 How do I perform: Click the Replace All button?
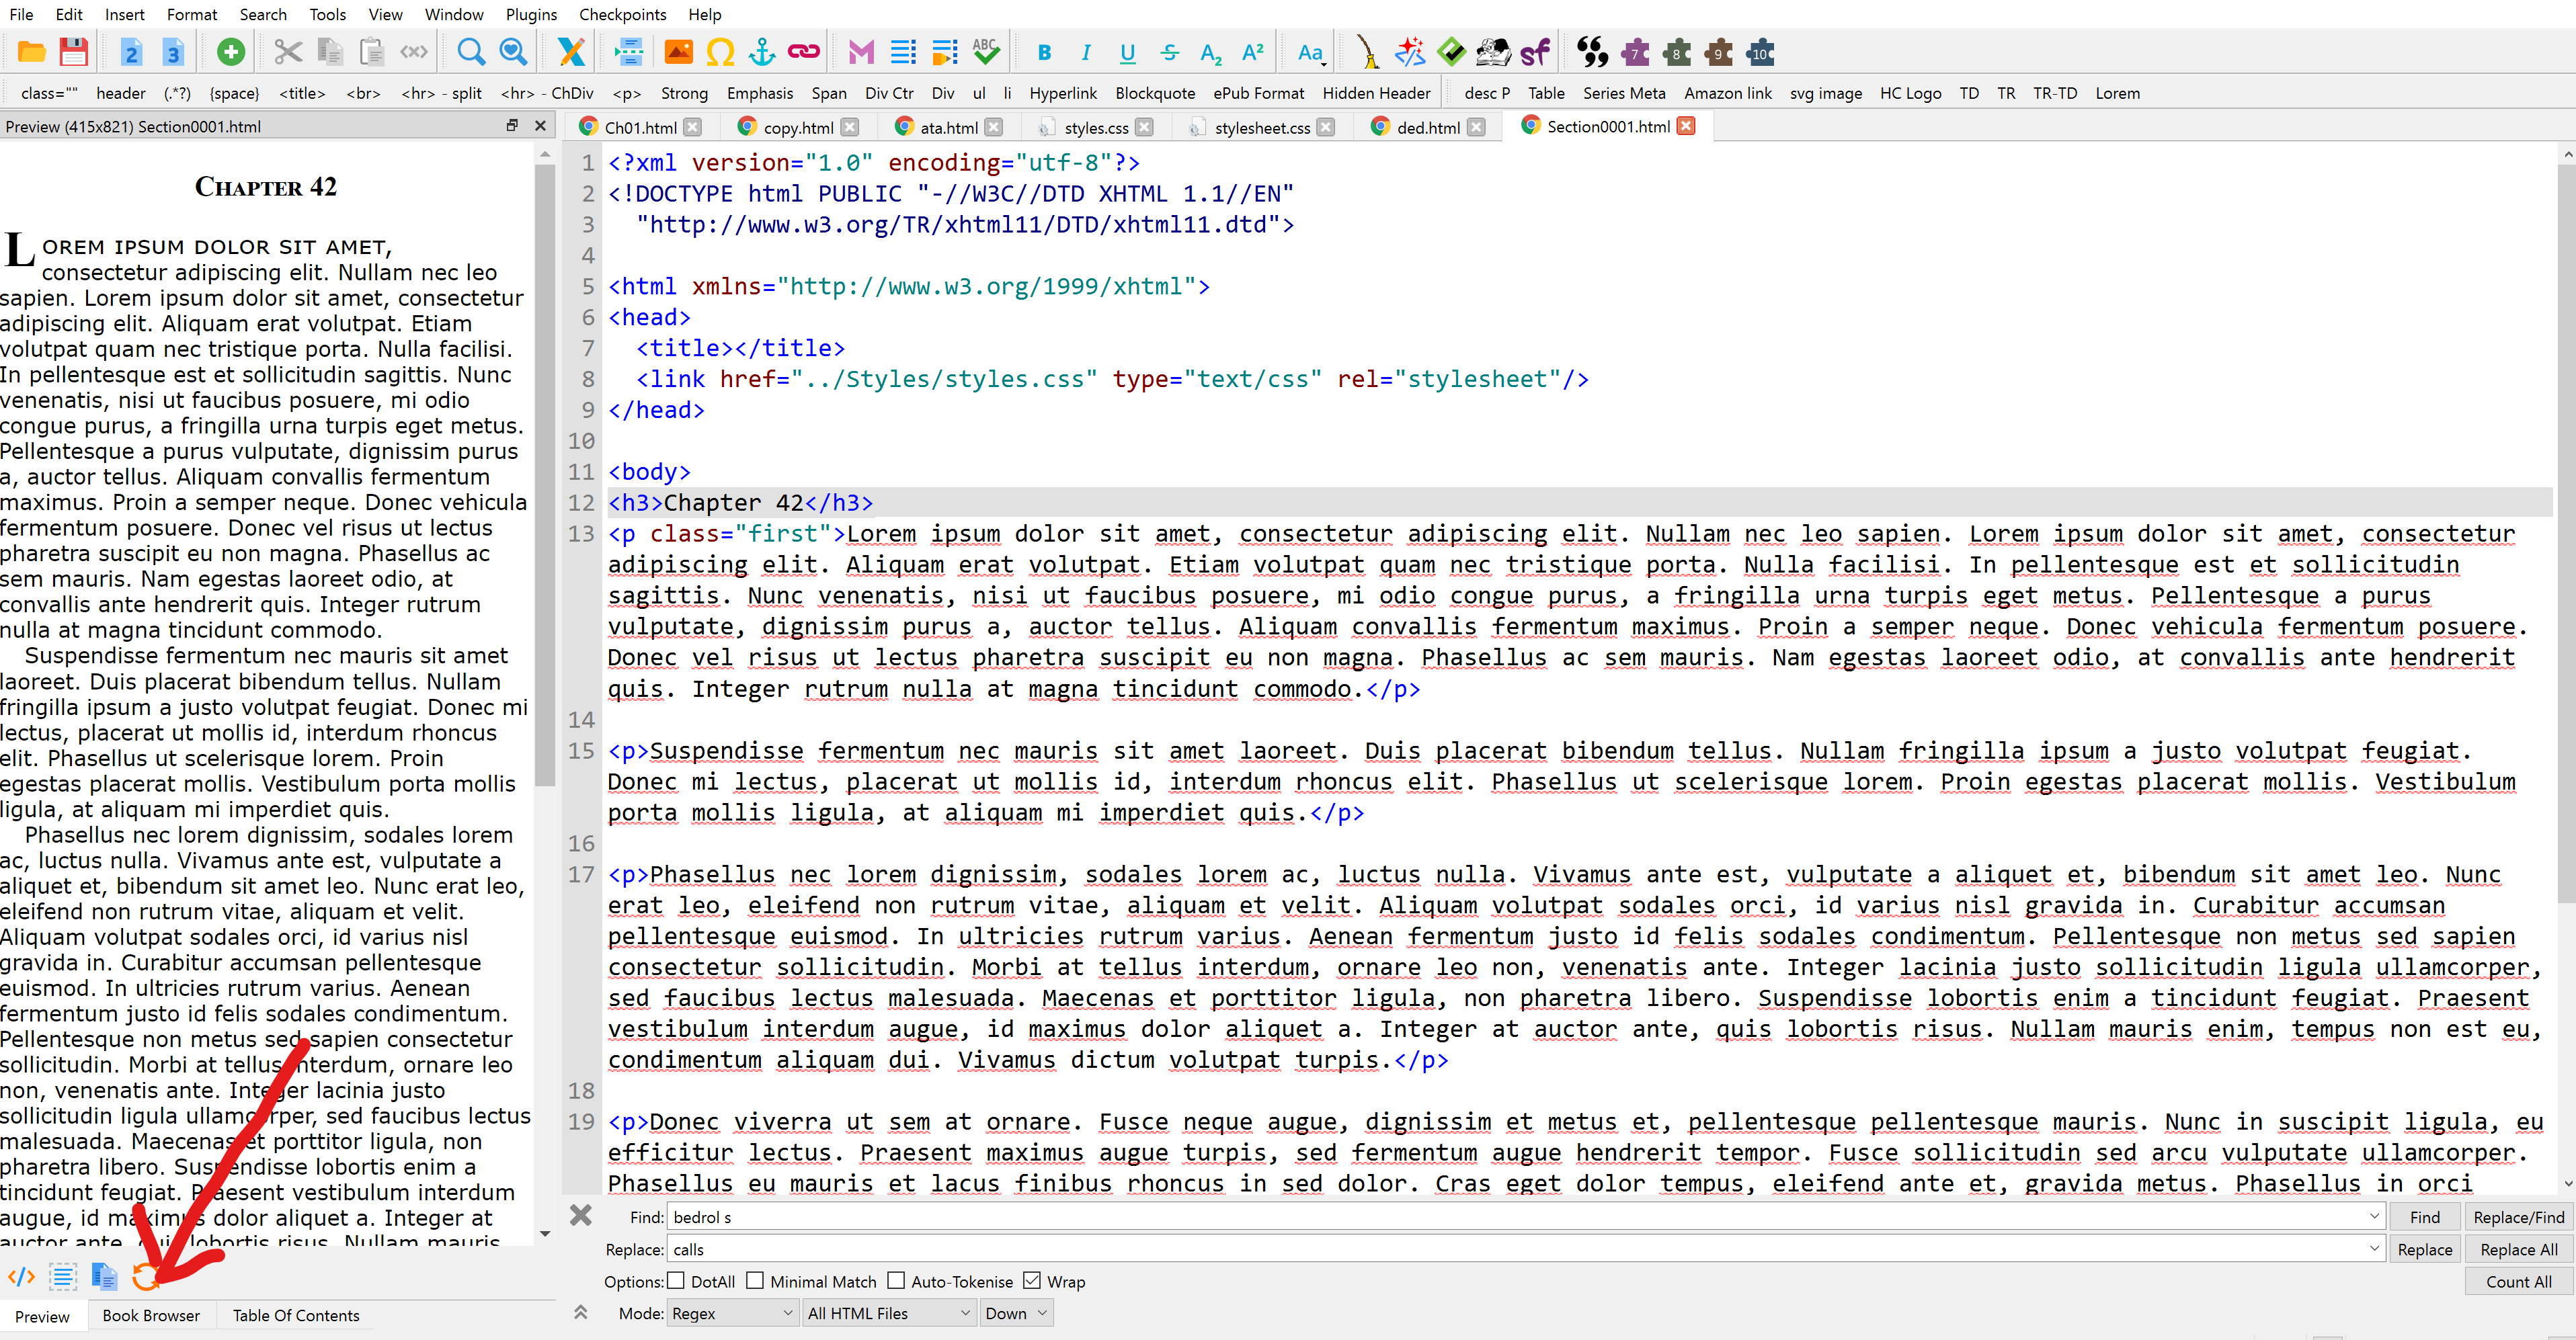pyautogui.click(x=2518, y=1249)
